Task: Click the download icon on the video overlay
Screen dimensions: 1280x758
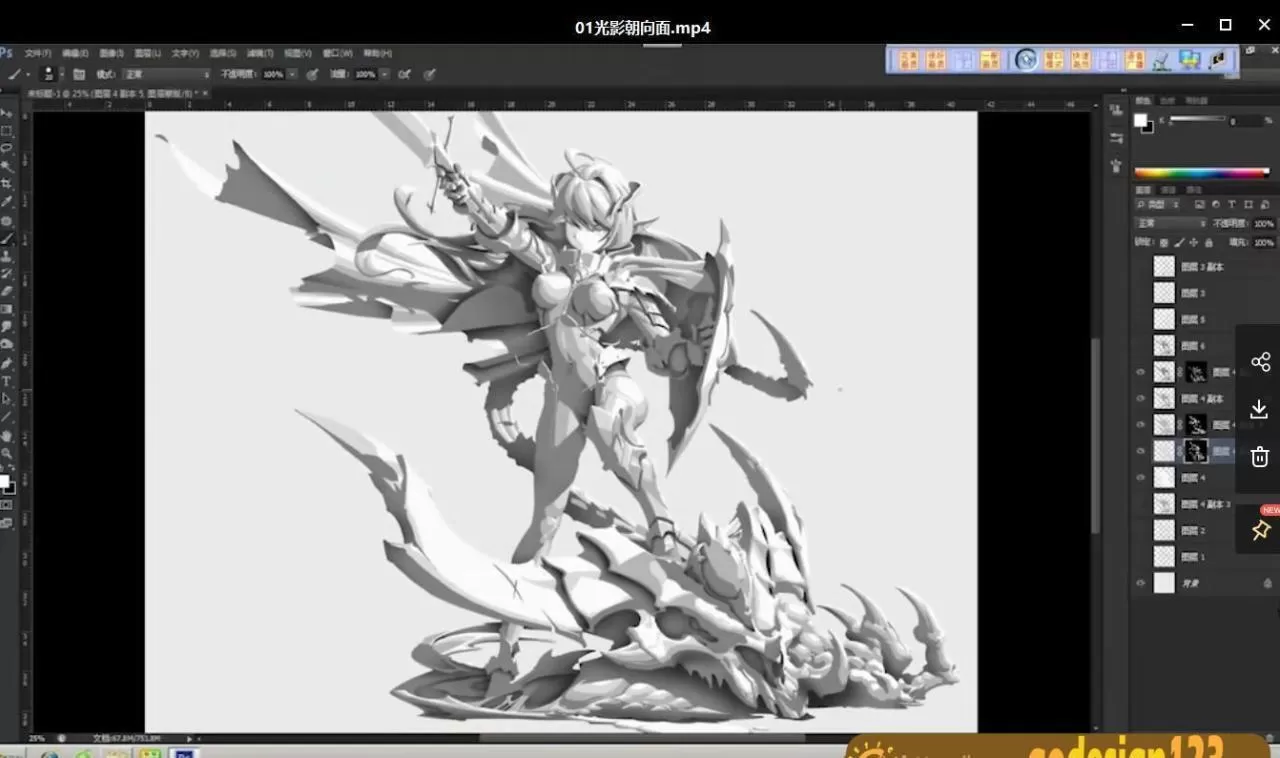Action: coord(1260,409)
